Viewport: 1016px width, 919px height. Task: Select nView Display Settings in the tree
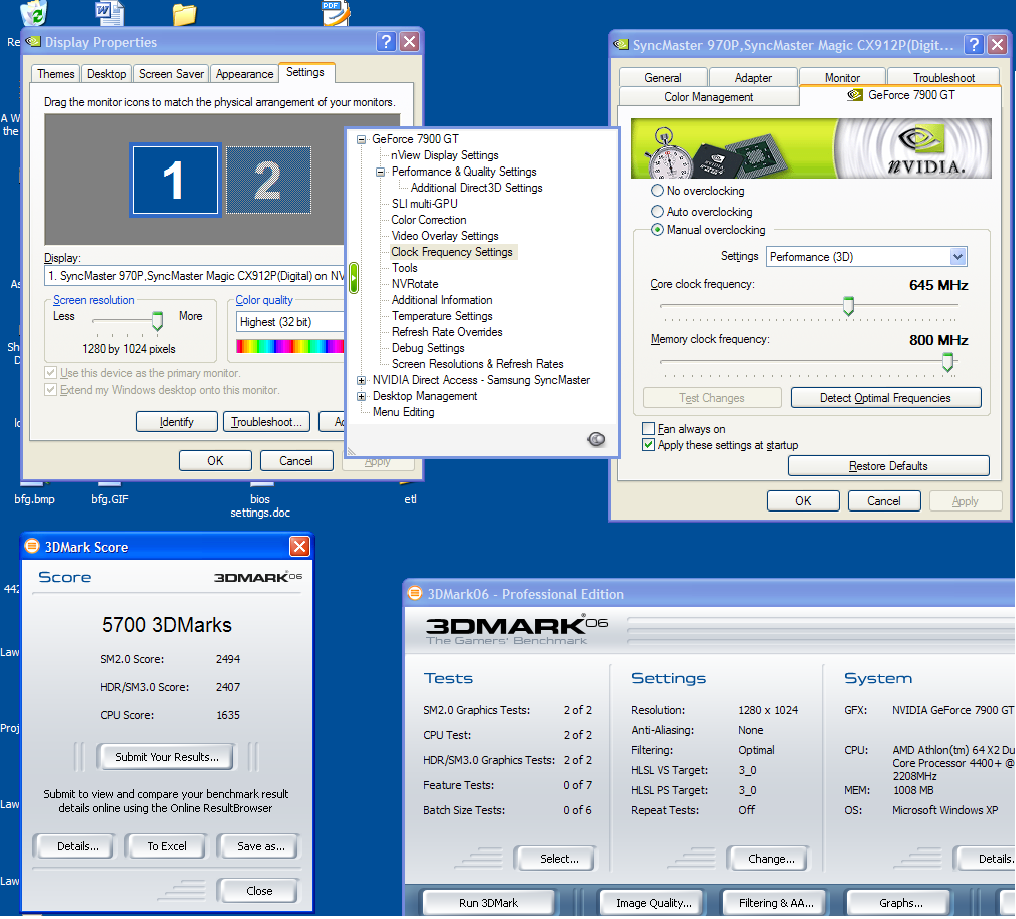[444, 155]
